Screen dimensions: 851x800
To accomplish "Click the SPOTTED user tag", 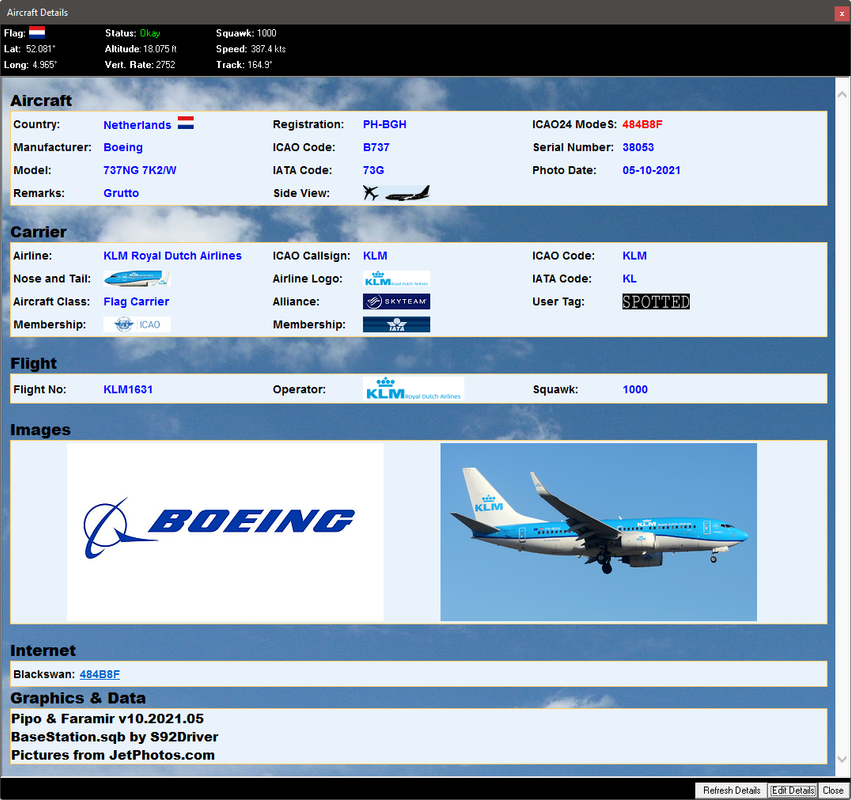I will point(656,301).
